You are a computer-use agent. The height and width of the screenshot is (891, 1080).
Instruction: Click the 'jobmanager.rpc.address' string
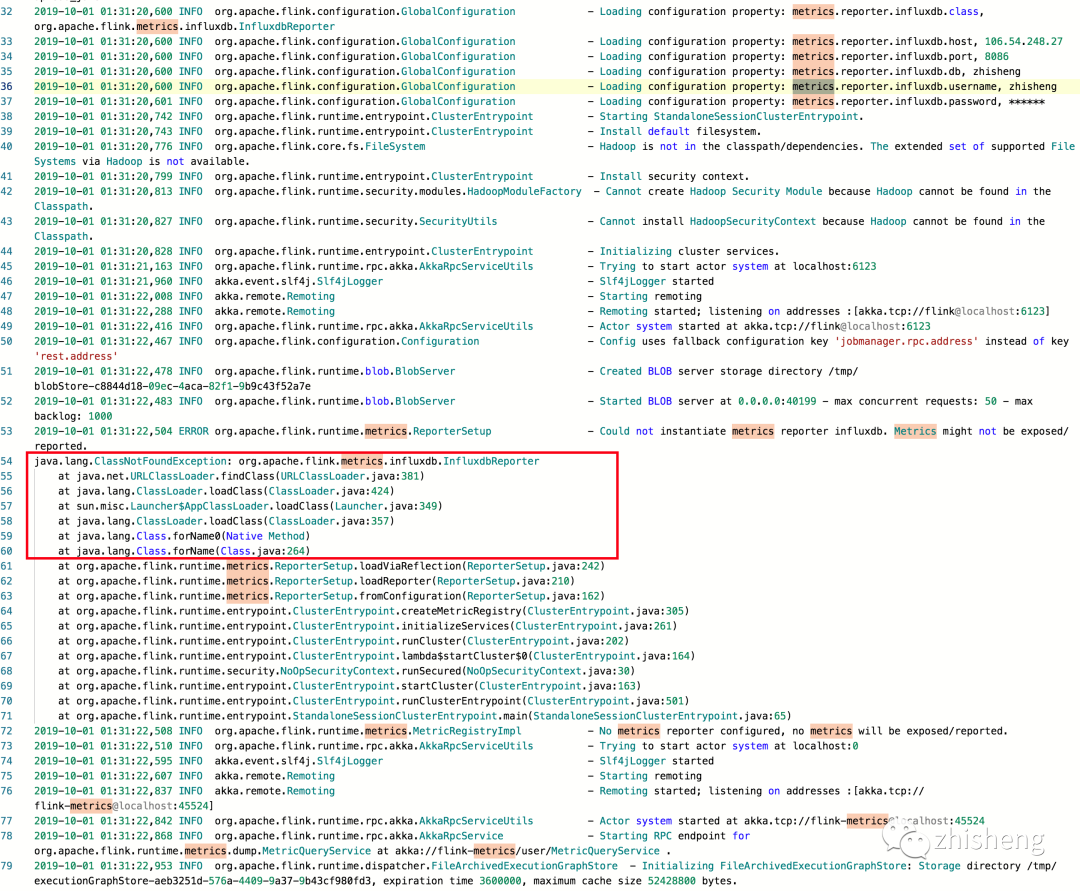(x=906, y=342)
